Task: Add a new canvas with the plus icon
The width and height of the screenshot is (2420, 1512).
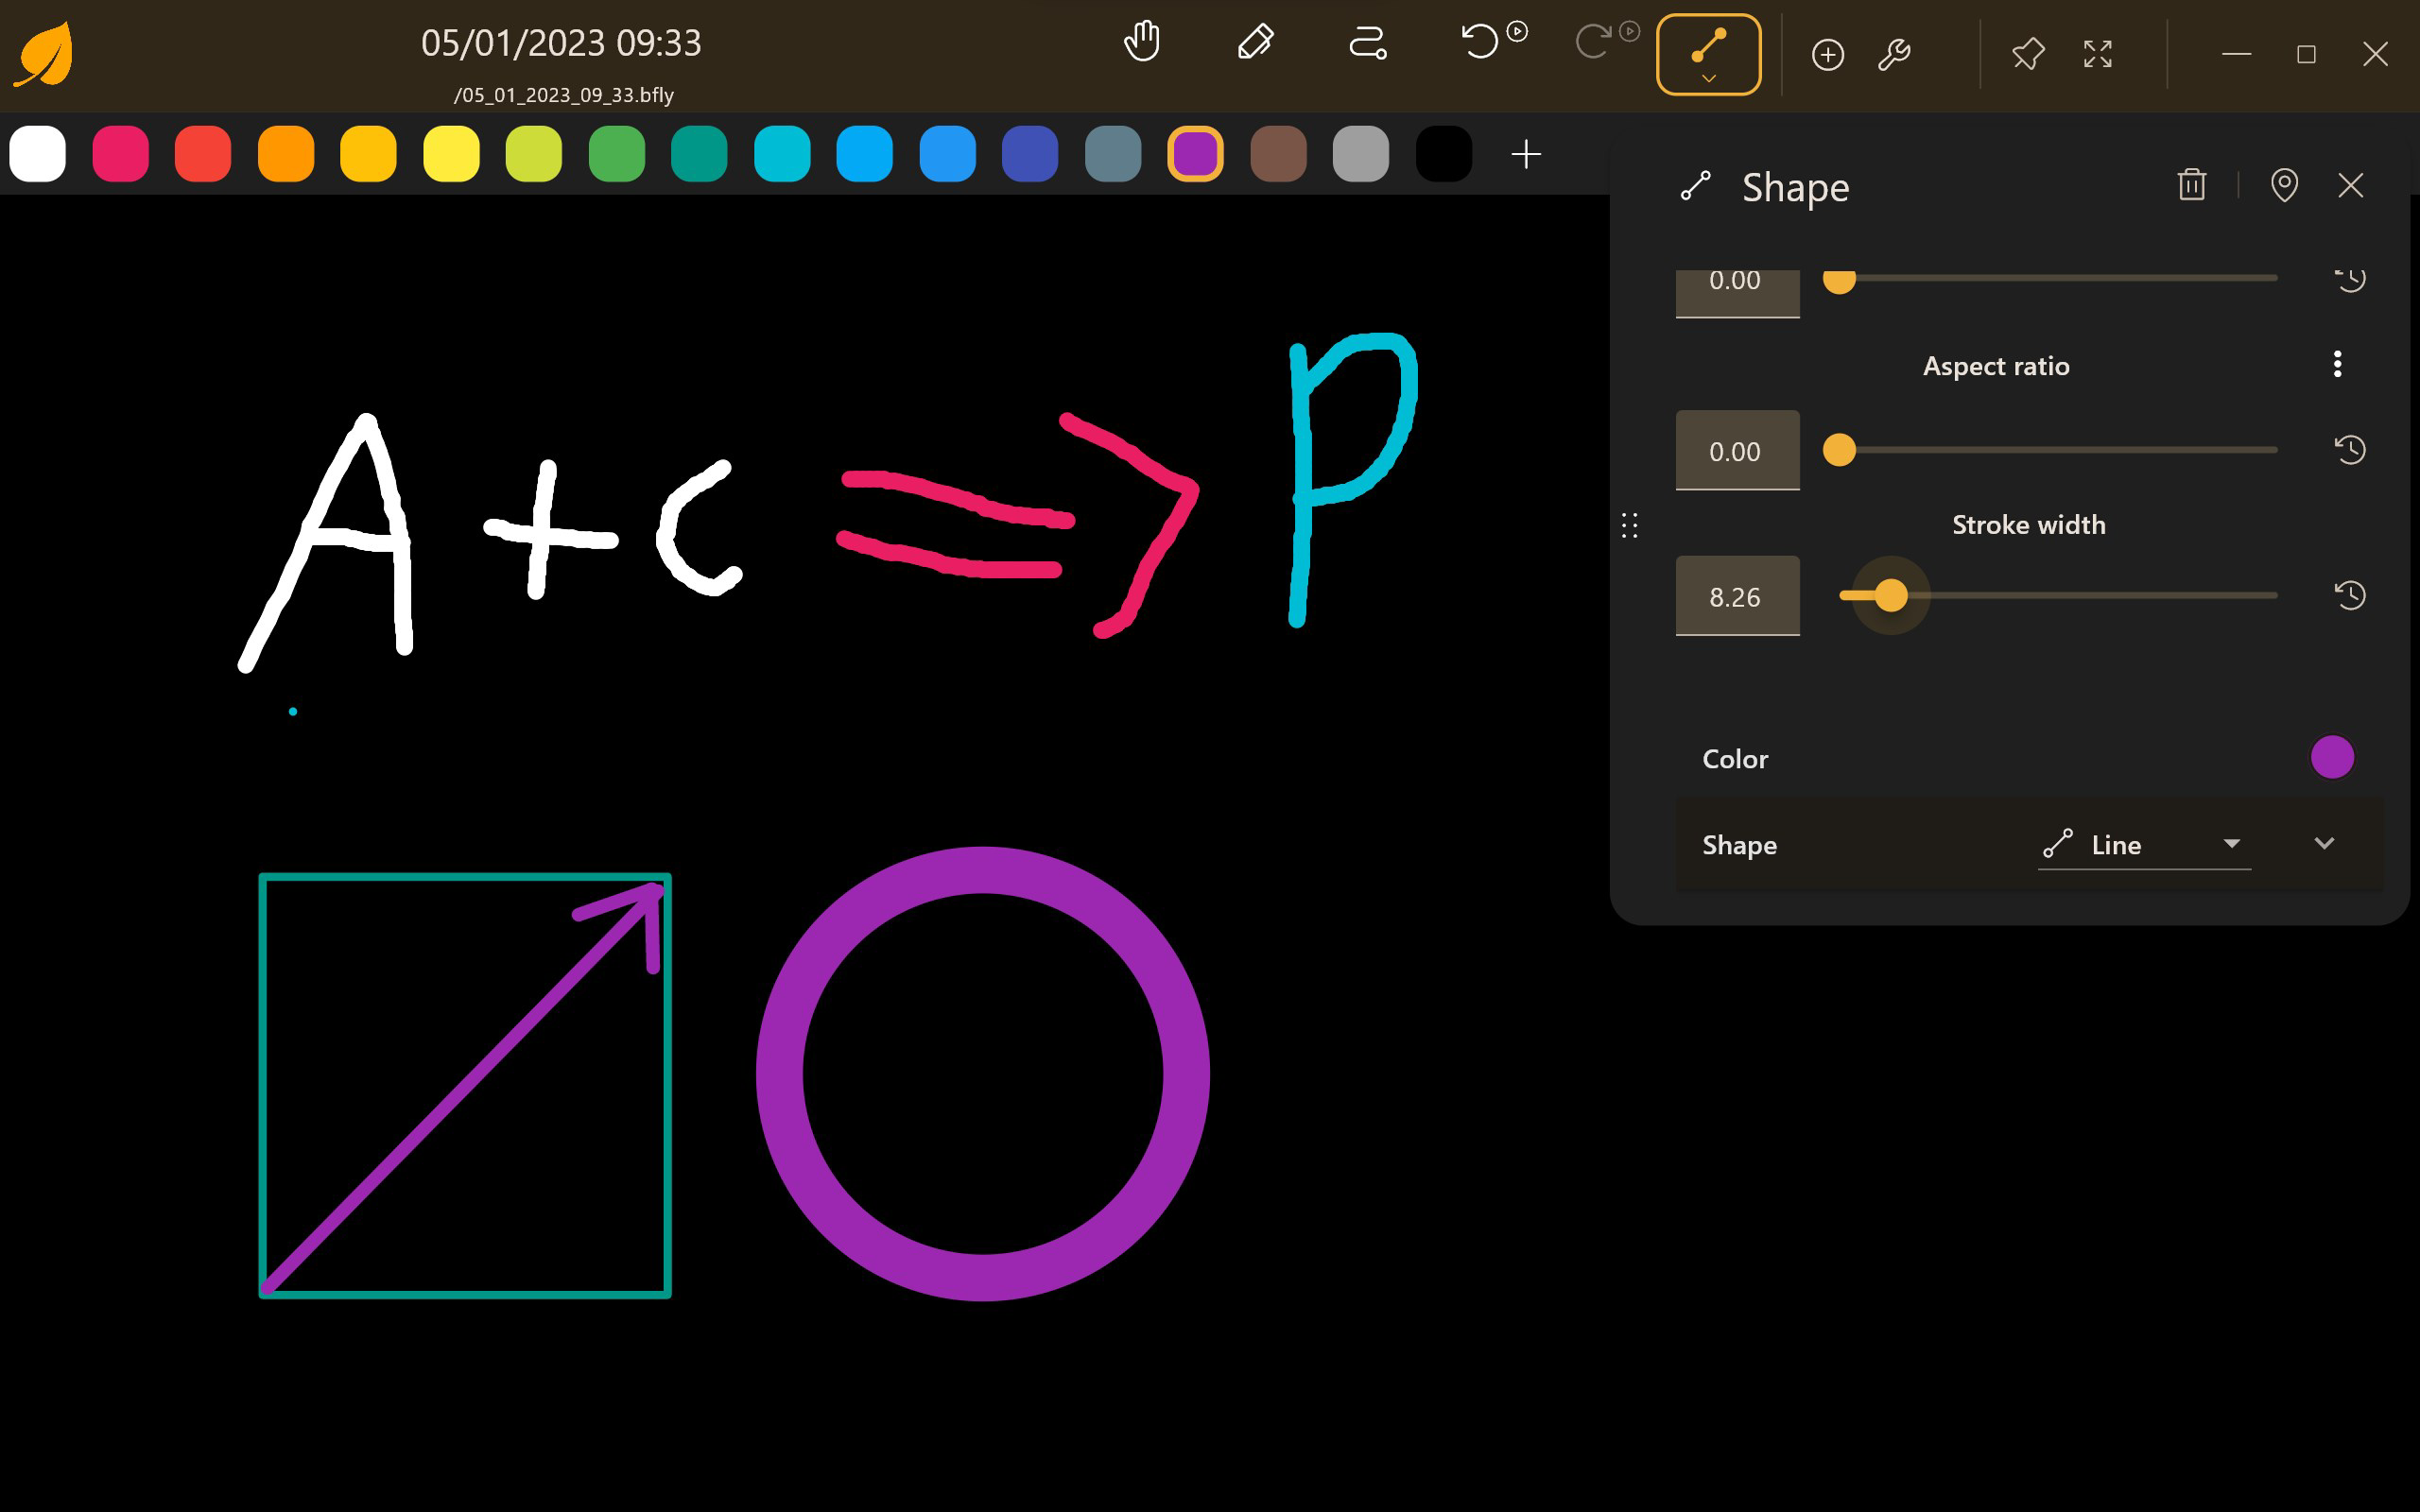Action: [x=1827, y=54]
